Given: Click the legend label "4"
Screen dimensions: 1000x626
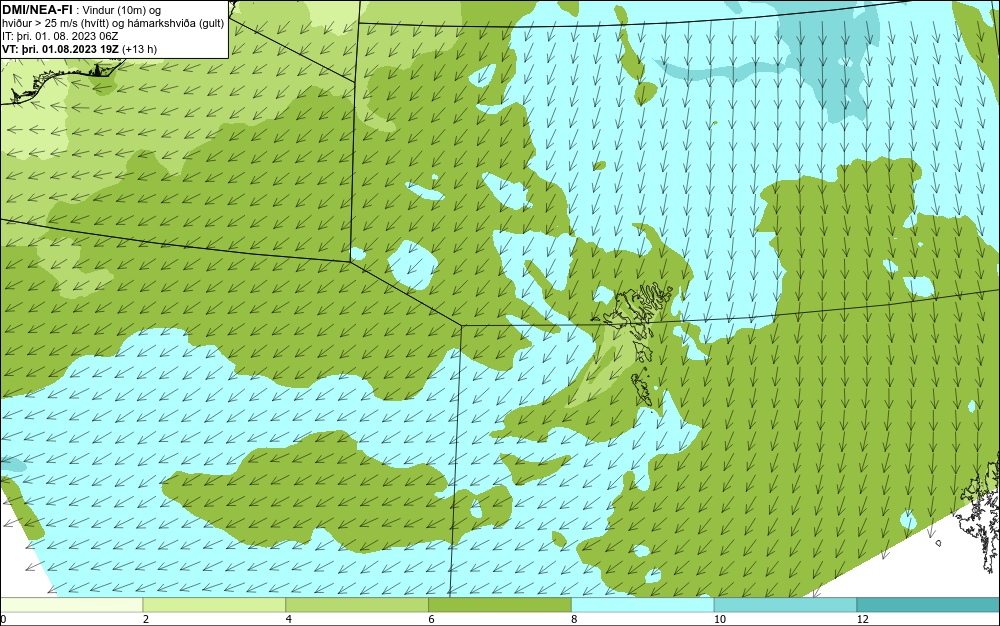Looking at the screenshot, I should coord(289,619).
